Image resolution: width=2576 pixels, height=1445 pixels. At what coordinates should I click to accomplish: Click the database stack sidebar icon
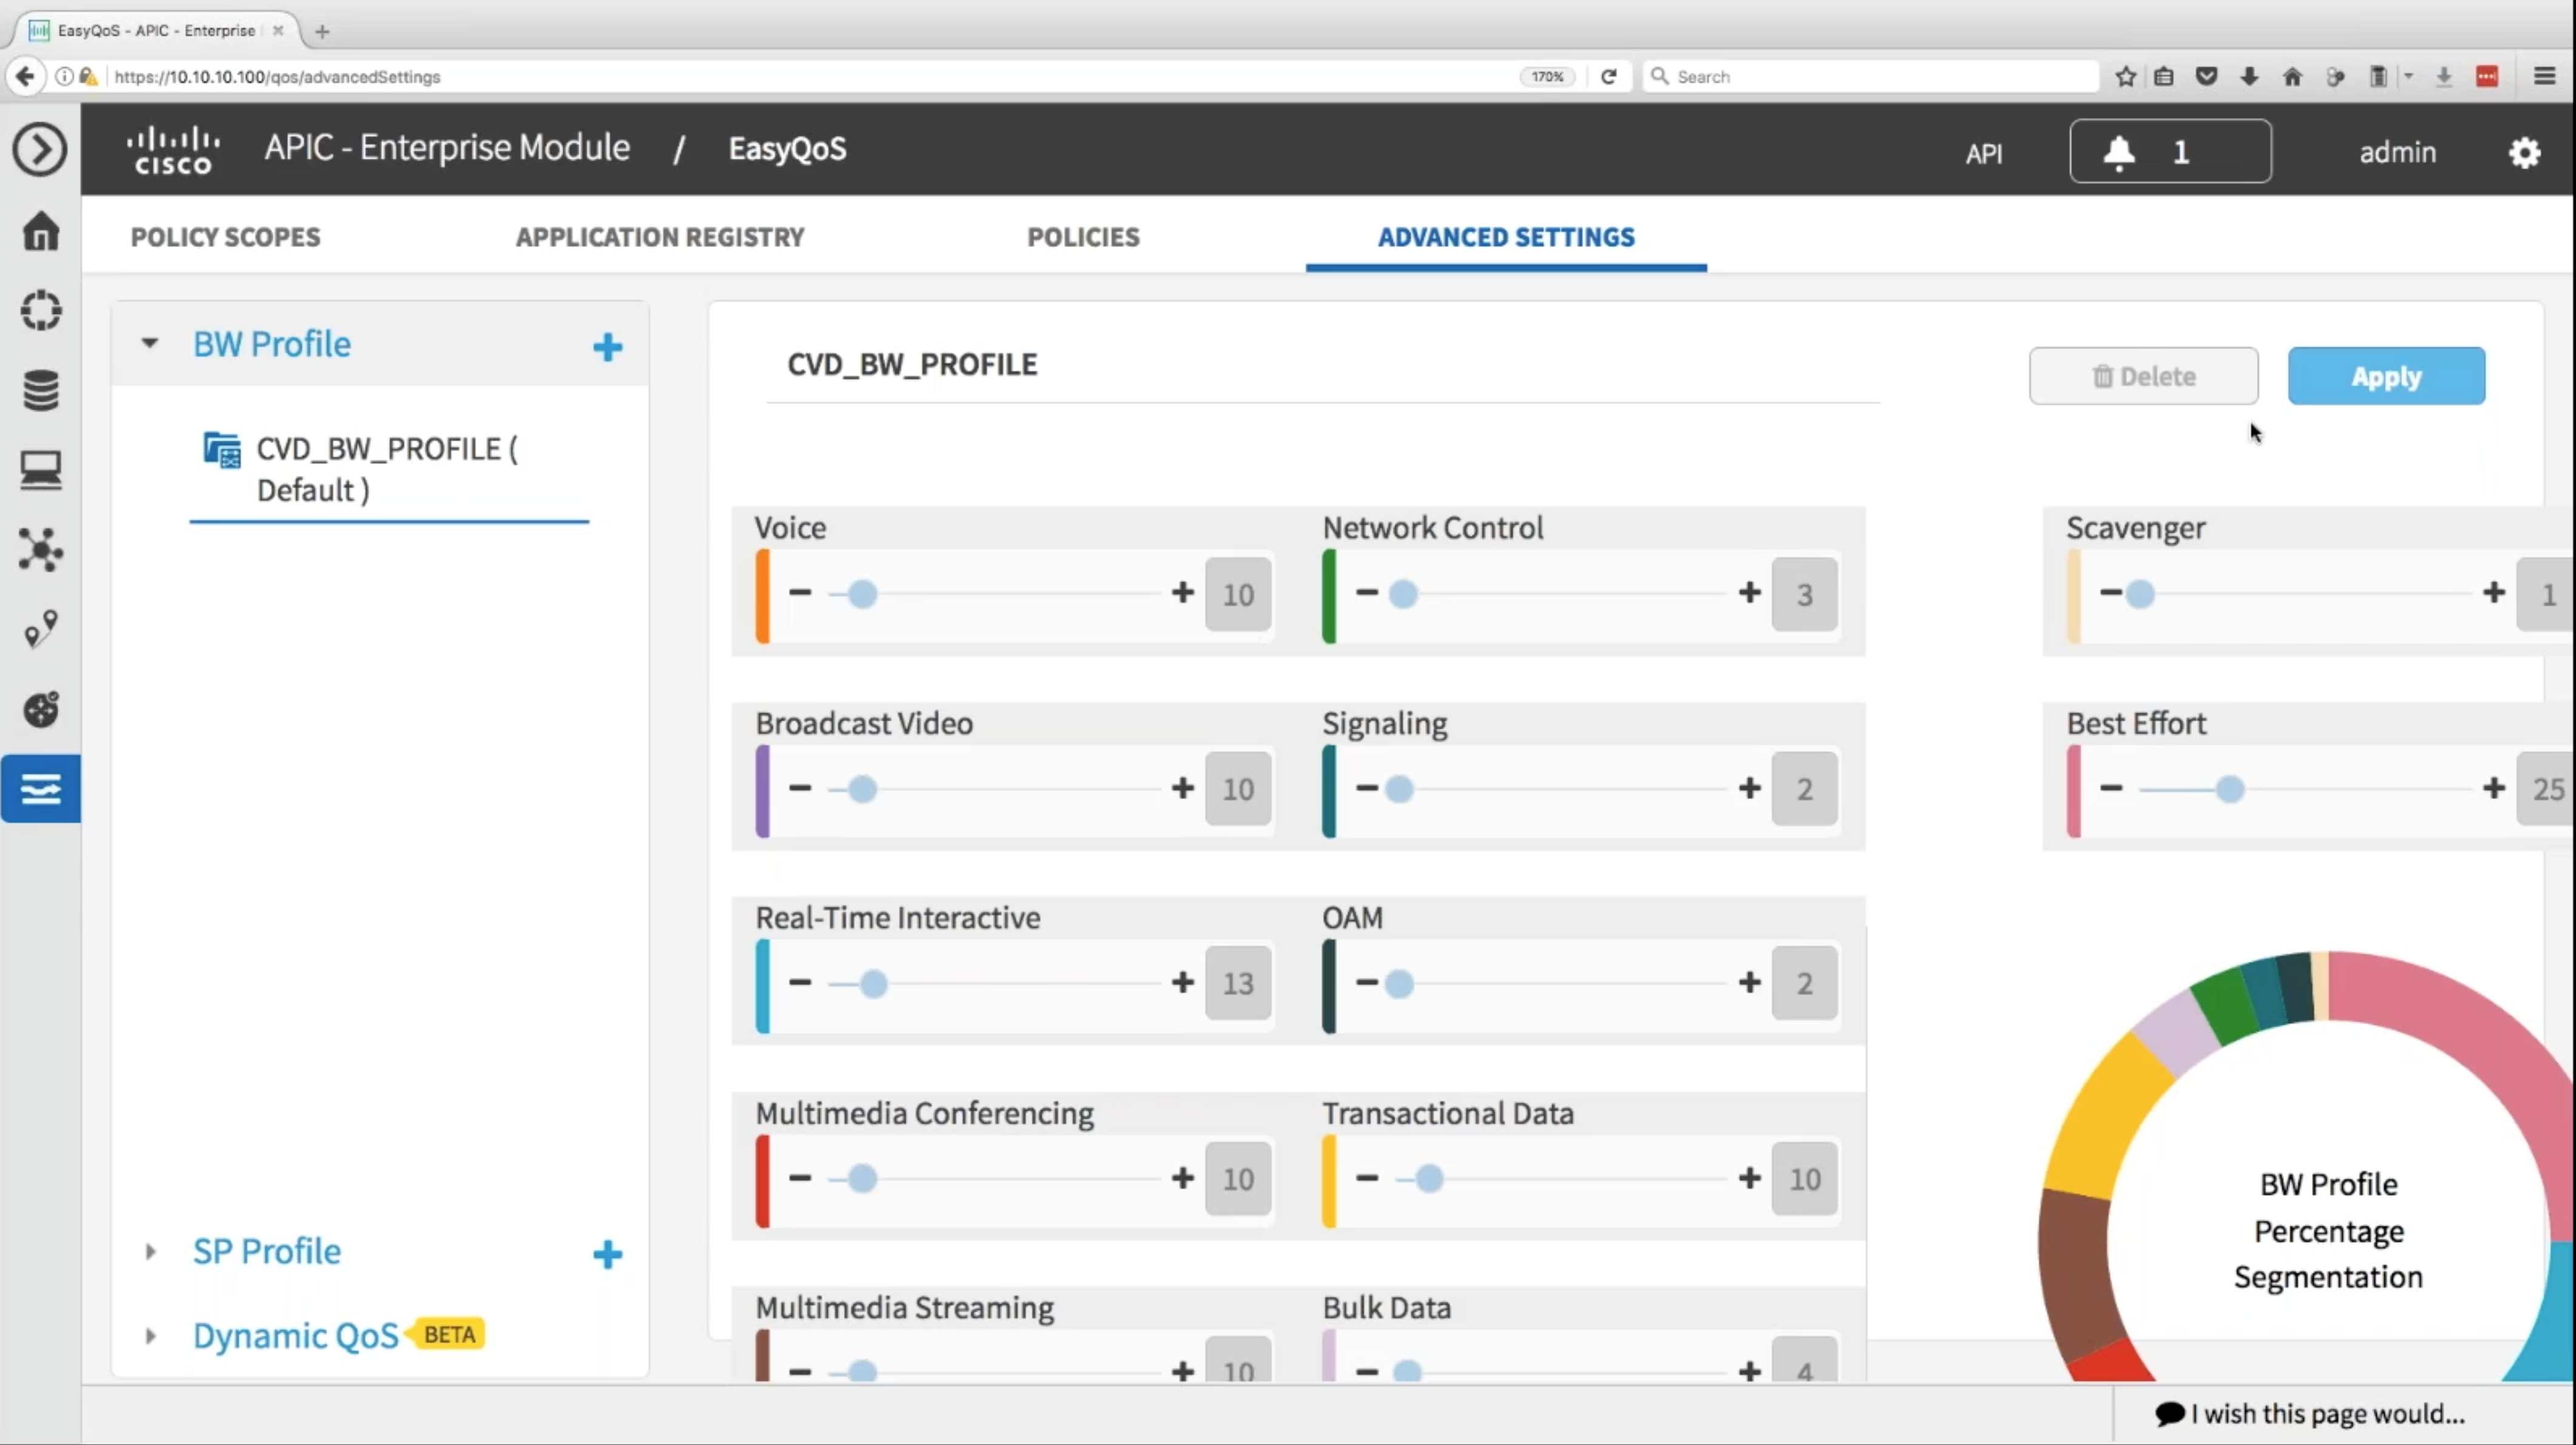pyautogui.click(x=41, y=390)
